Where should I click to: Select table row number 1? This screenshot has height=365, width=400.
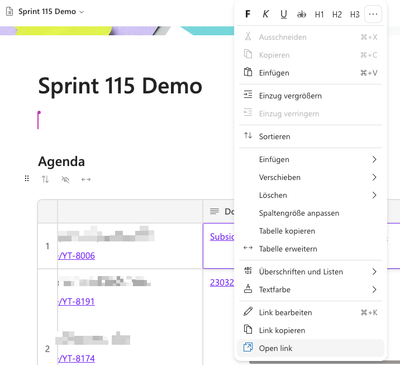[x=47, y=246]
